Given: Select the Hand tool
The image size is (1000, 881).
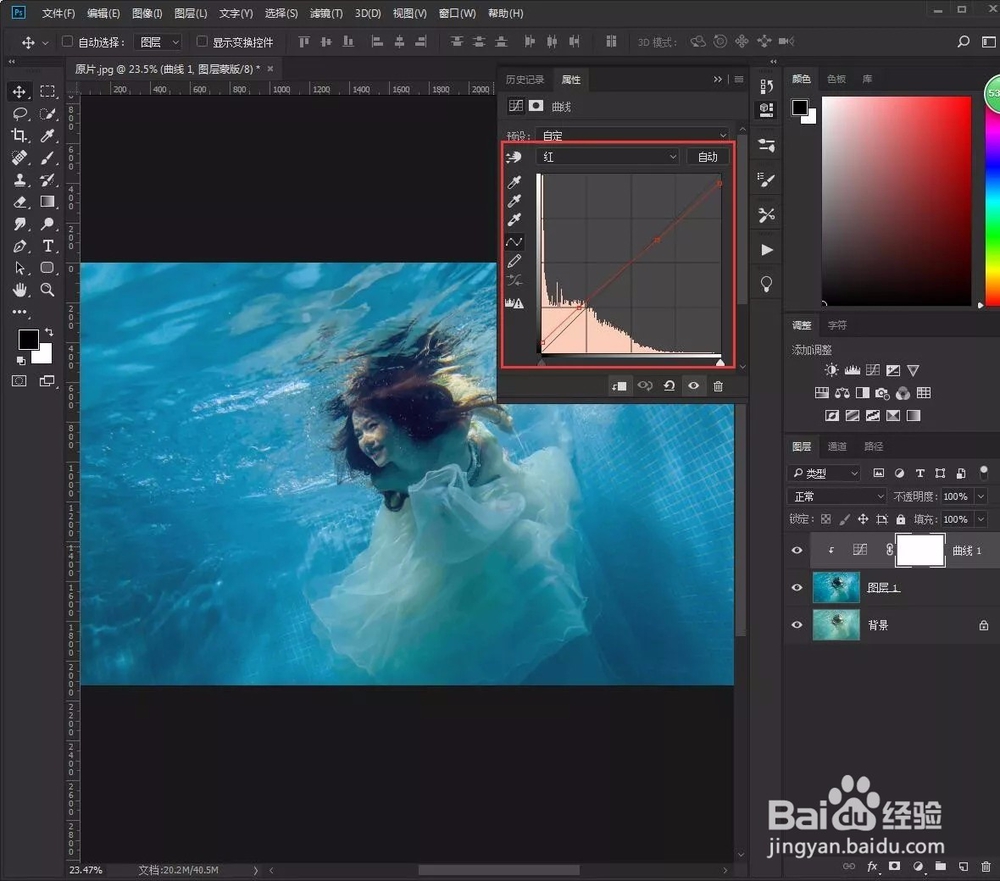Looking at the screenshot, I should pyautogui.click(x=19, y=290).
